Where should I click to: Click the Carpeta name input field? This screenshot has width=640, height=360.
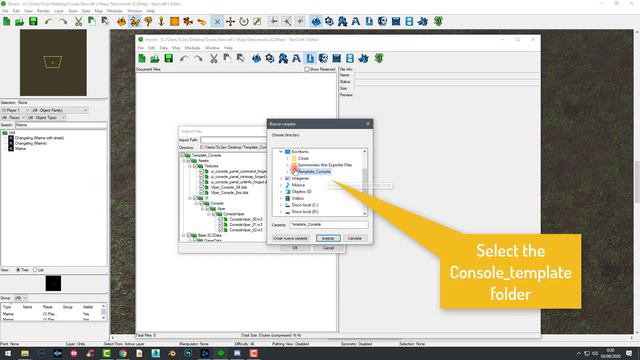[329, 224]
